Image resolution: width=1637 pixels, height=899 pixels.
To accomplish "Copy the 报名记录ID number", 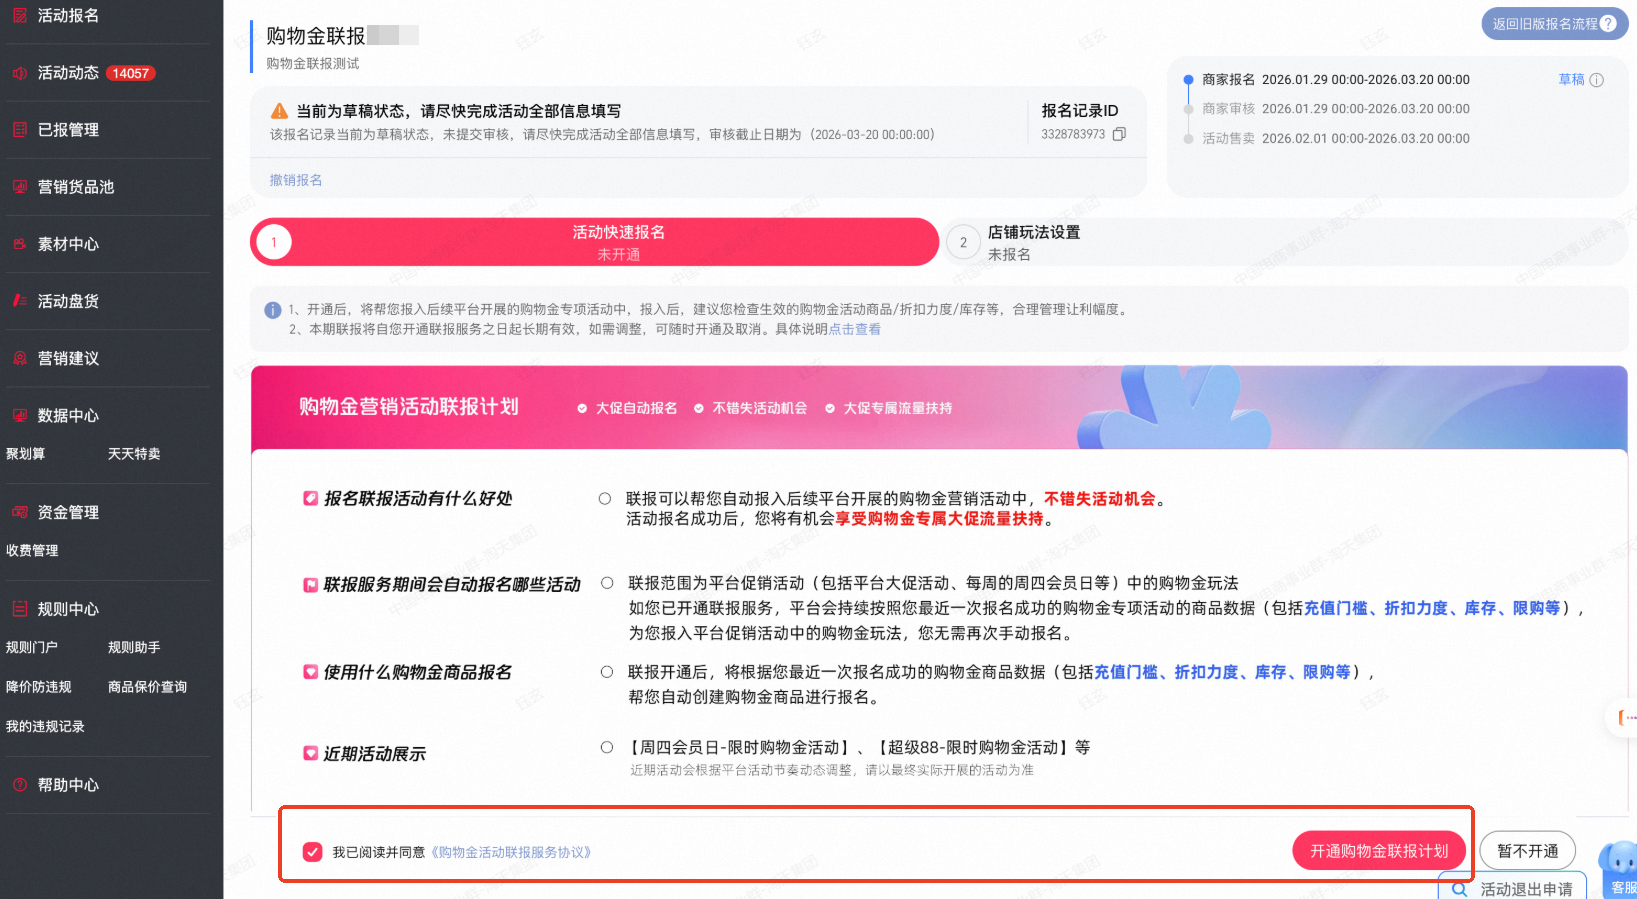I will pos(1120,134).
